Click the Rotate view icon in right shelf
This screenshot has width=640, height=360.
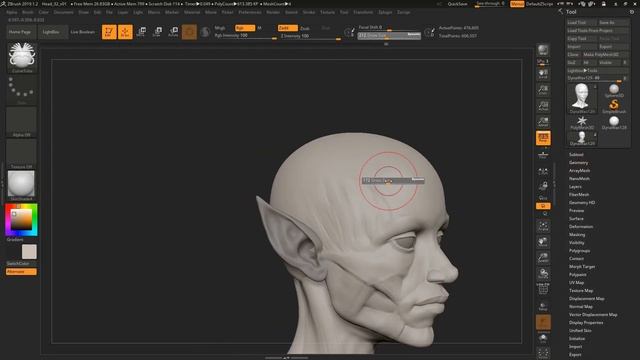543,274
